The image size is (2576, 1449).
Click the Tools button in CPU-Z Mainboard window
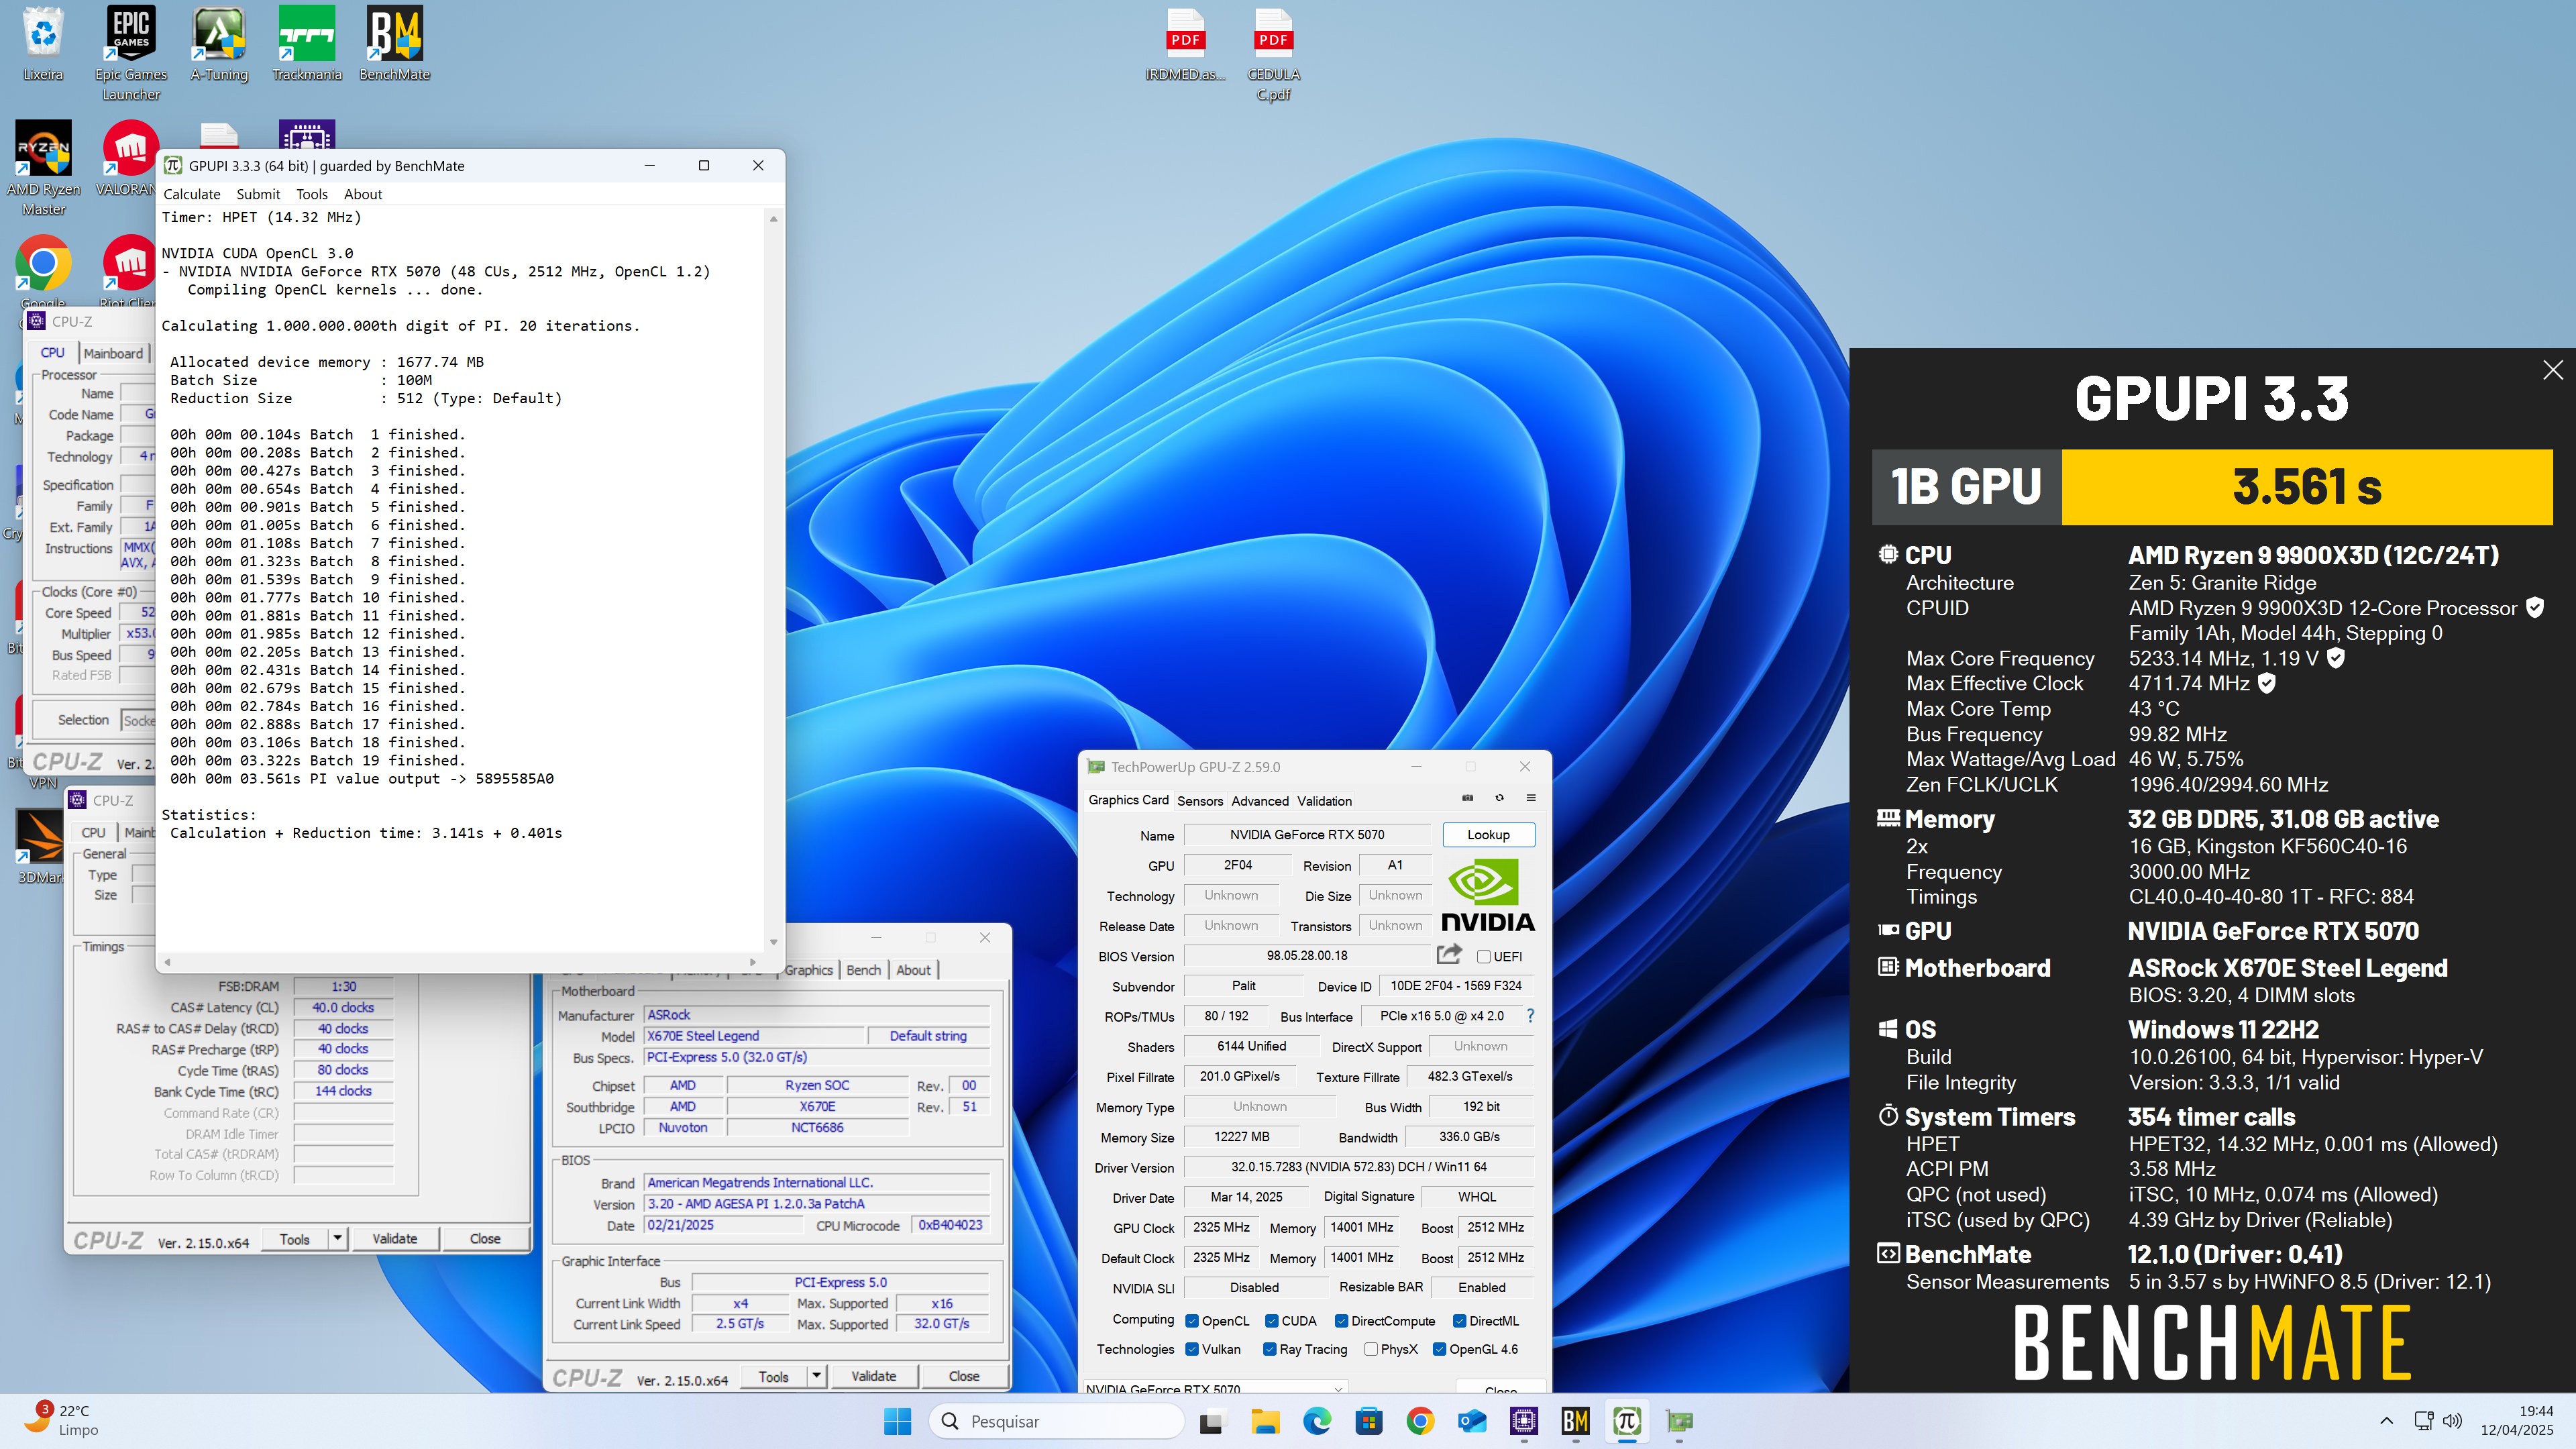click(x=774, y=1376)
